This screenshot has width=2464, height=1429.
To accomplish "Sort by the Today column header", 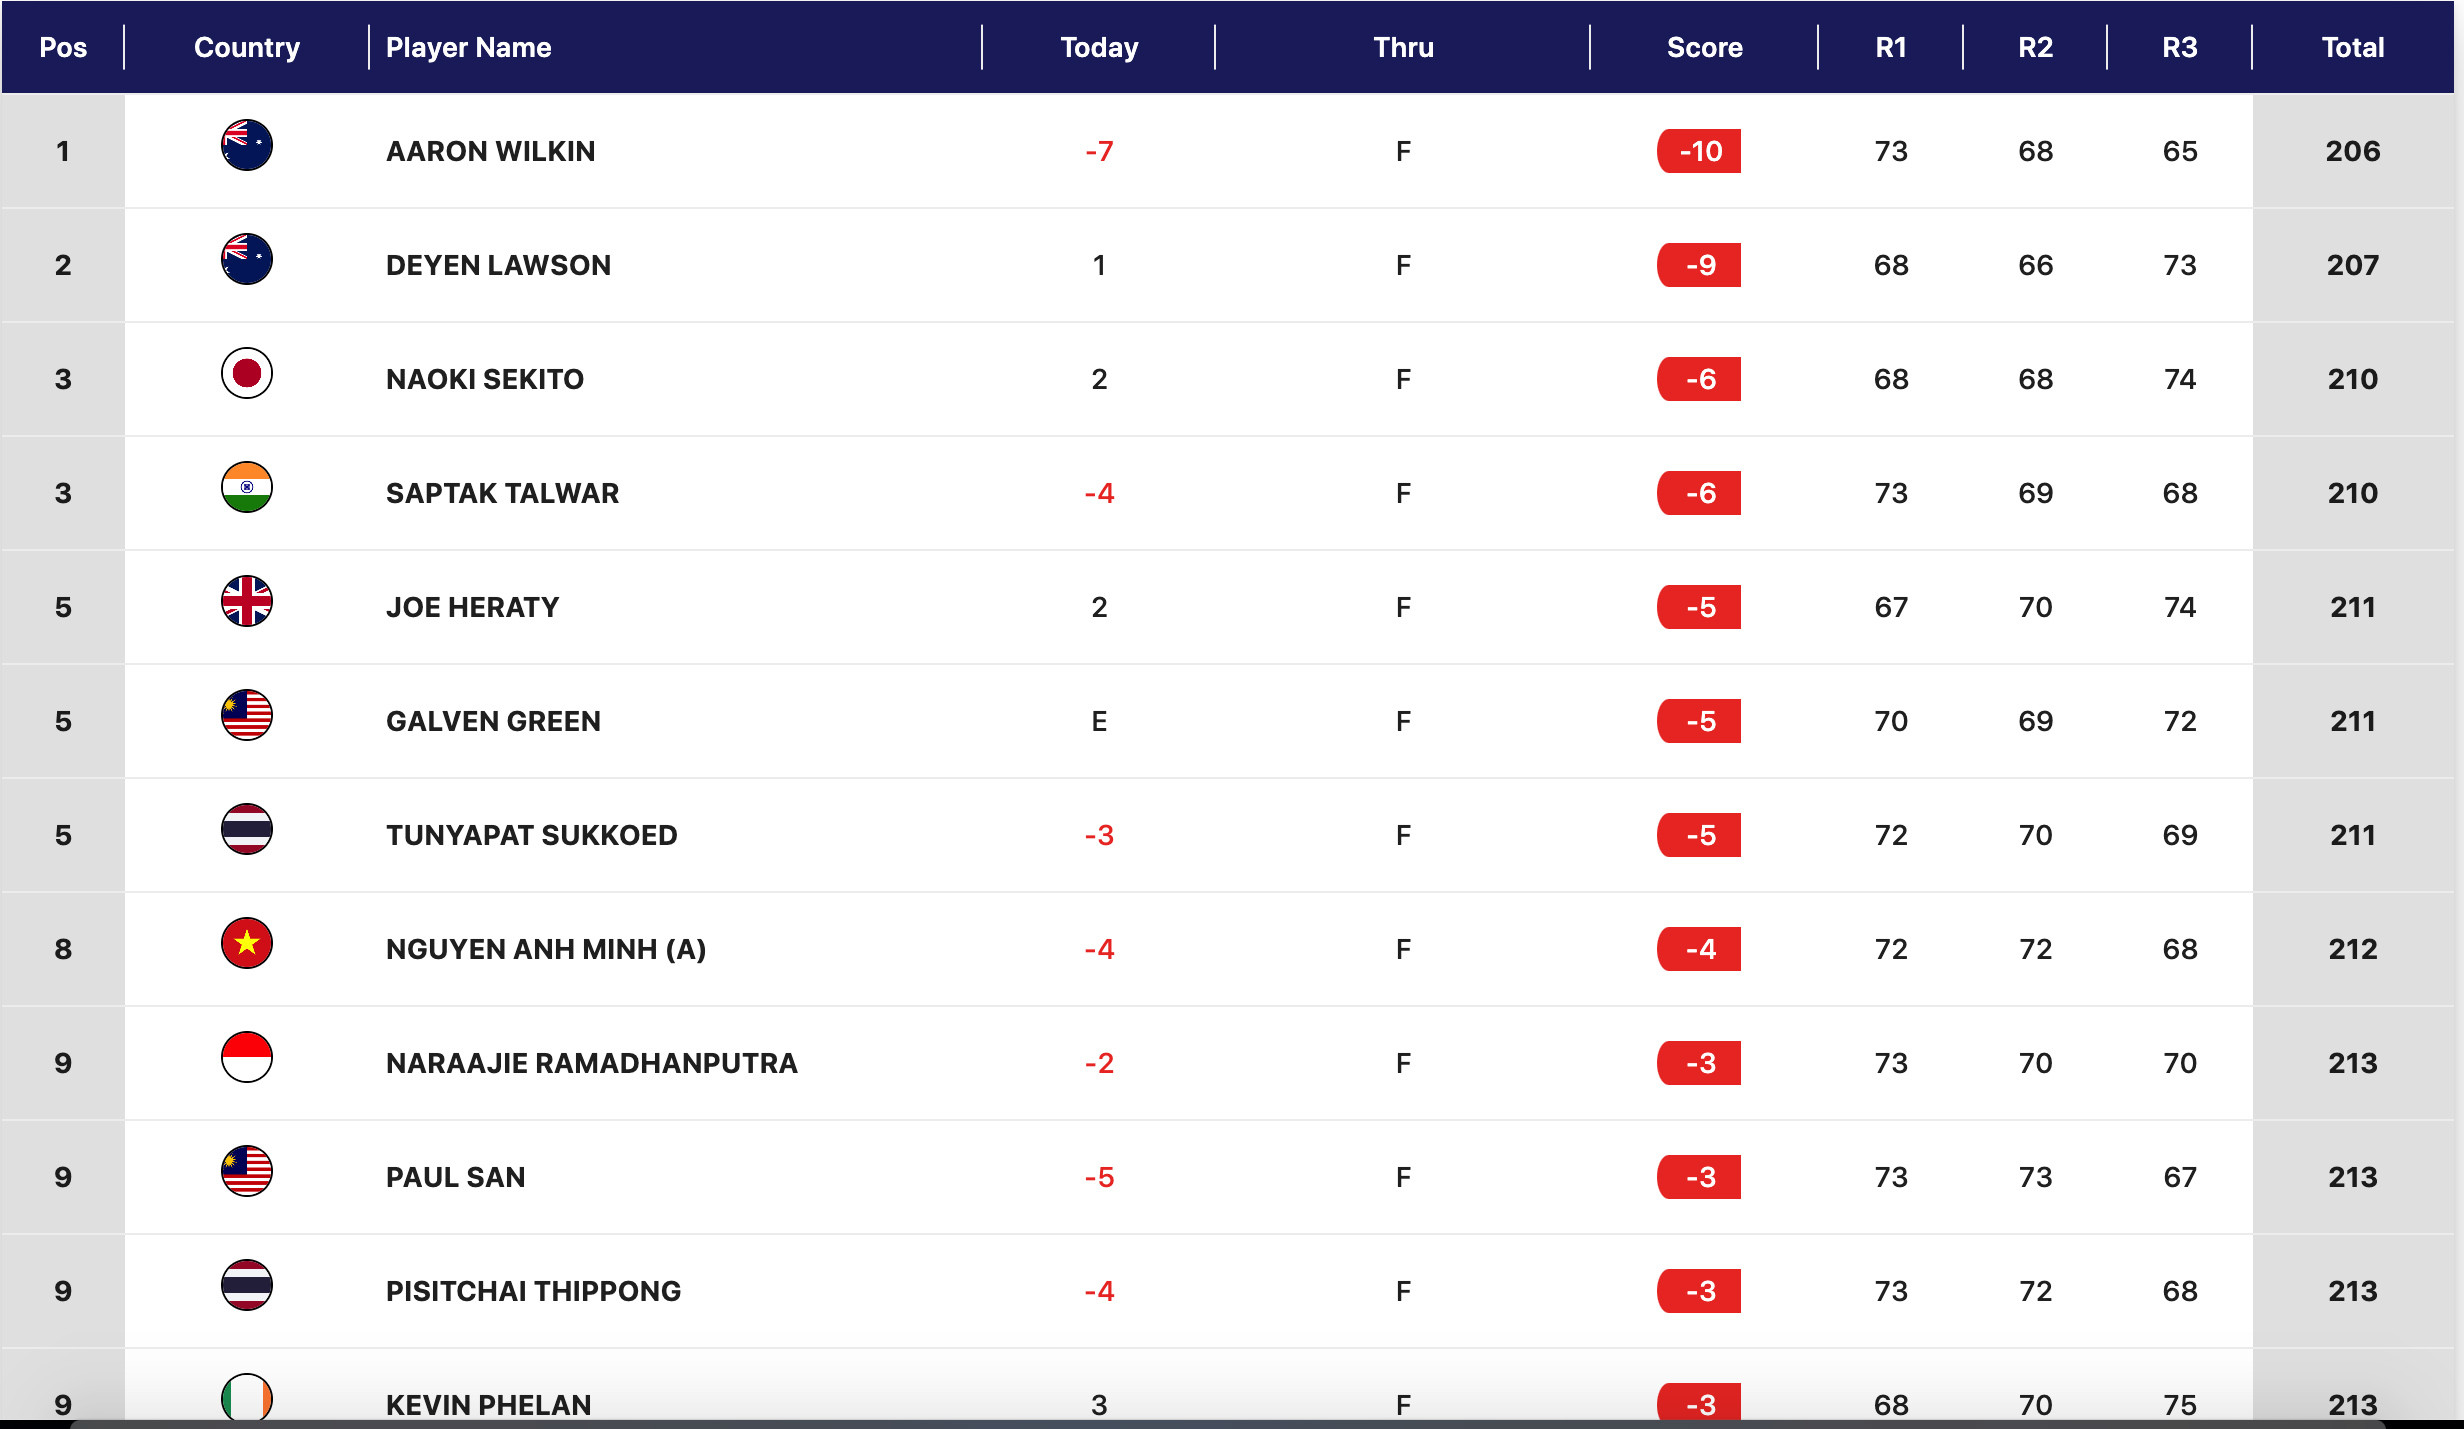I will tap(1099, 47).
